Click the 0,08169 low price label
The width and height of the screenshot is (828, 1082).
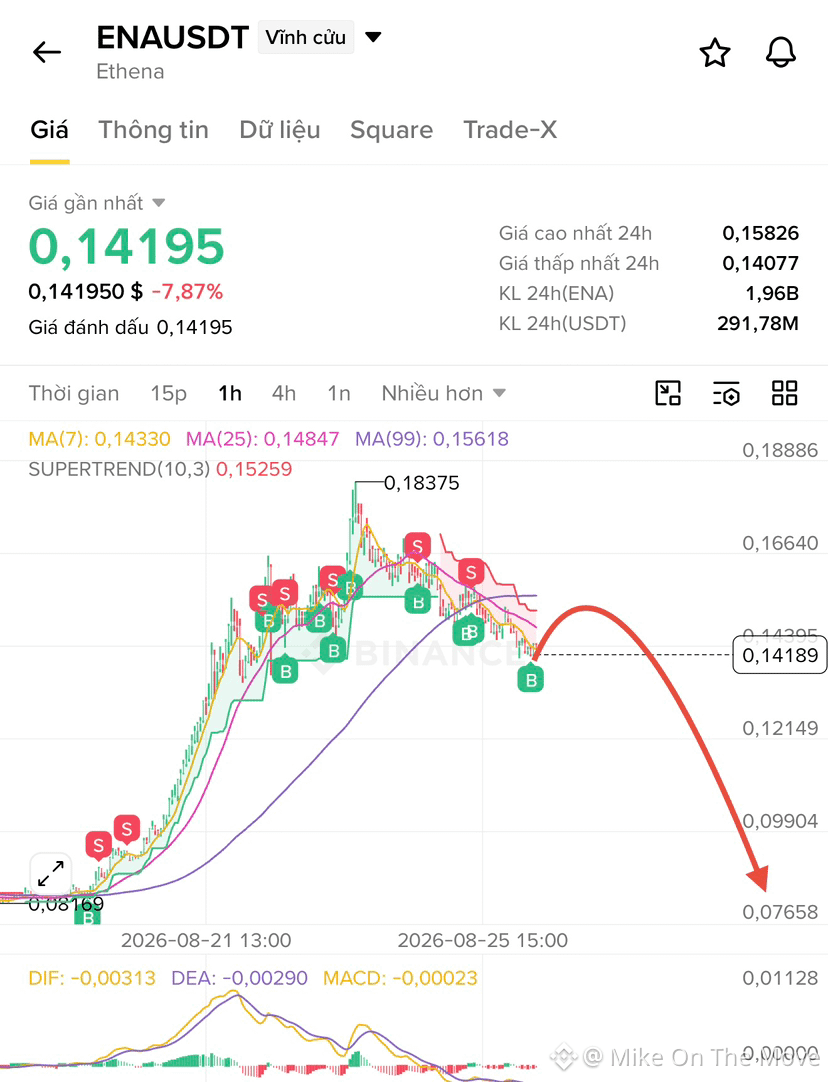tap(66, 903)
